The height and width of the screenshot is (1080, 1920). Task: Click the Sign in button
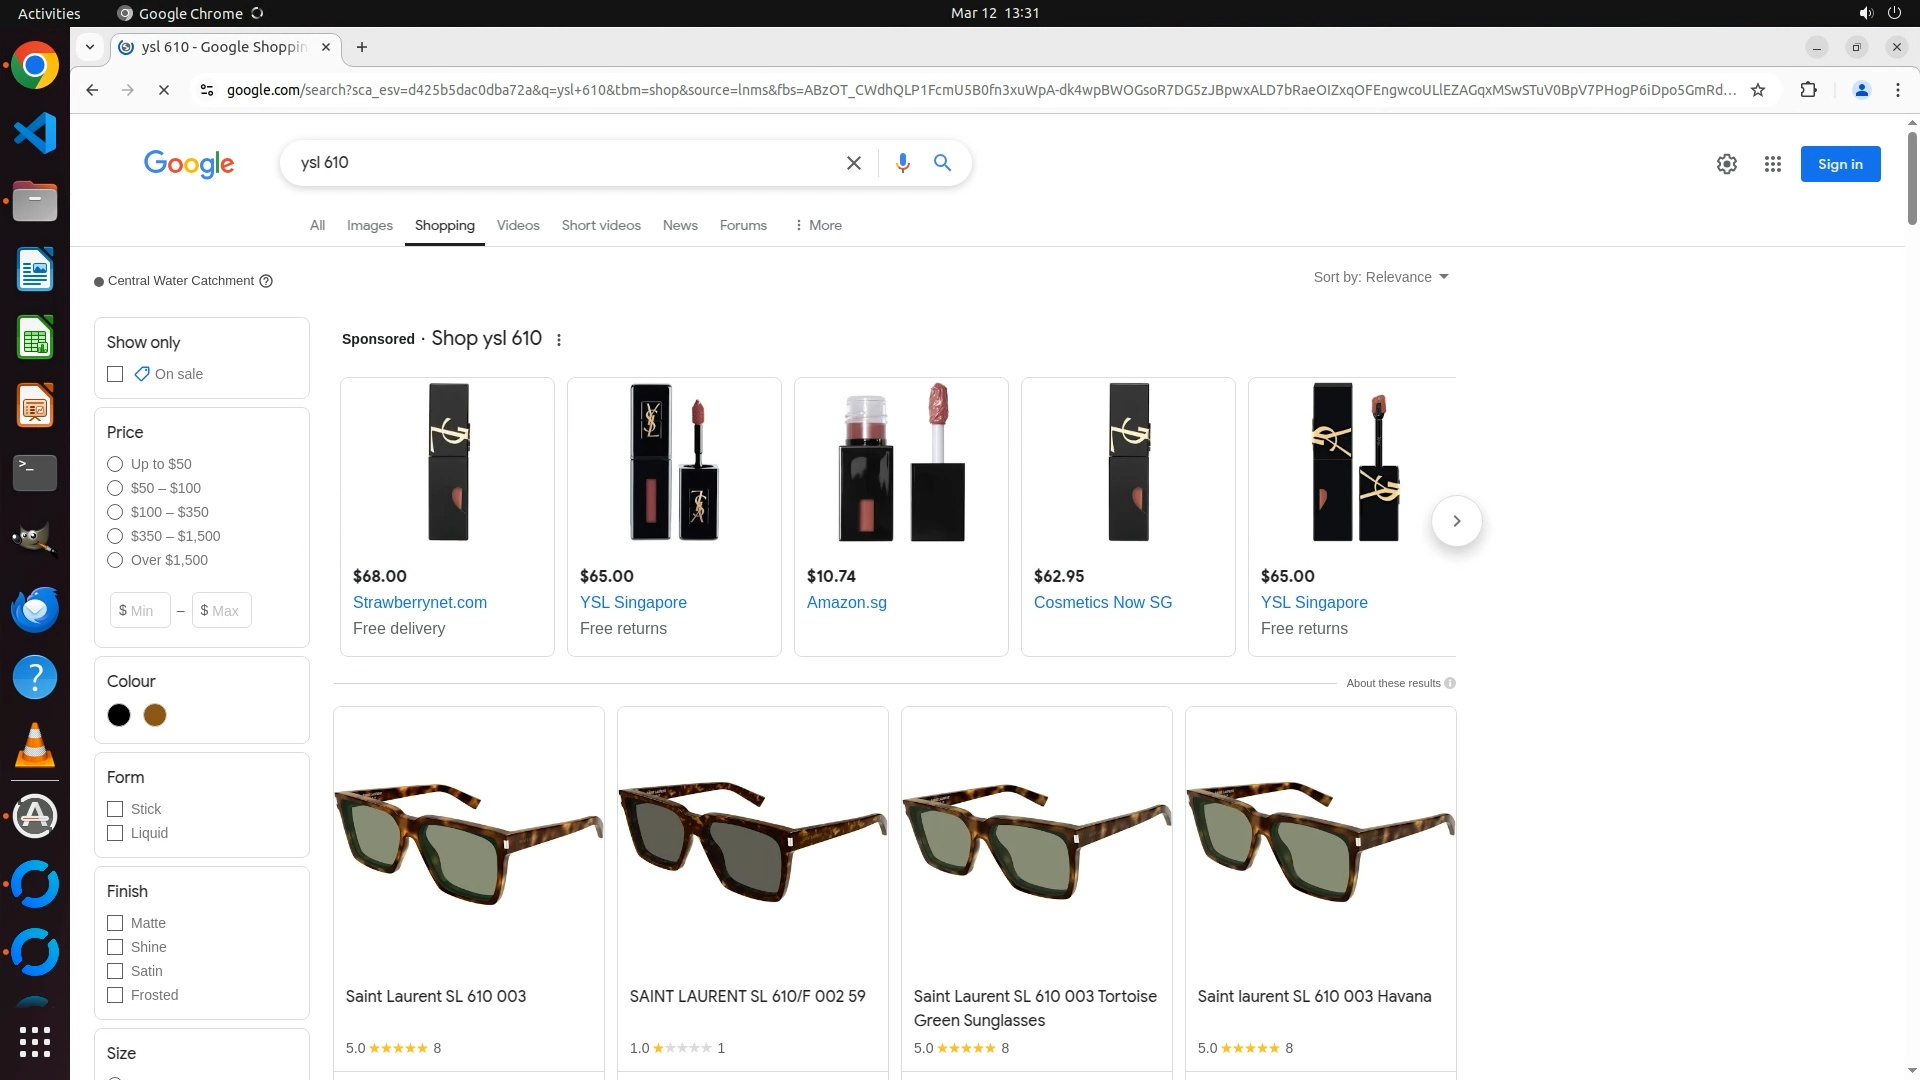[x=1839, y=164]
